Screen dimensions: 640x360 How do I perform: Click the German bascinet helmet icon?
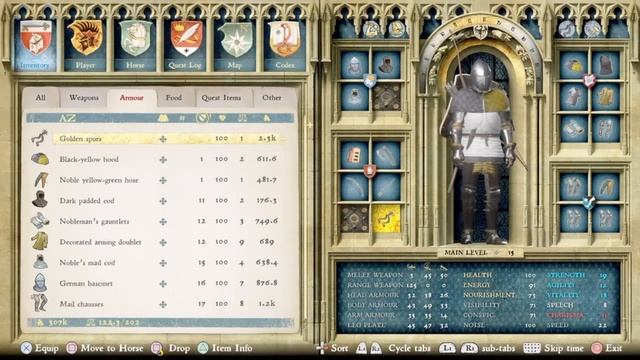(40, 282)
